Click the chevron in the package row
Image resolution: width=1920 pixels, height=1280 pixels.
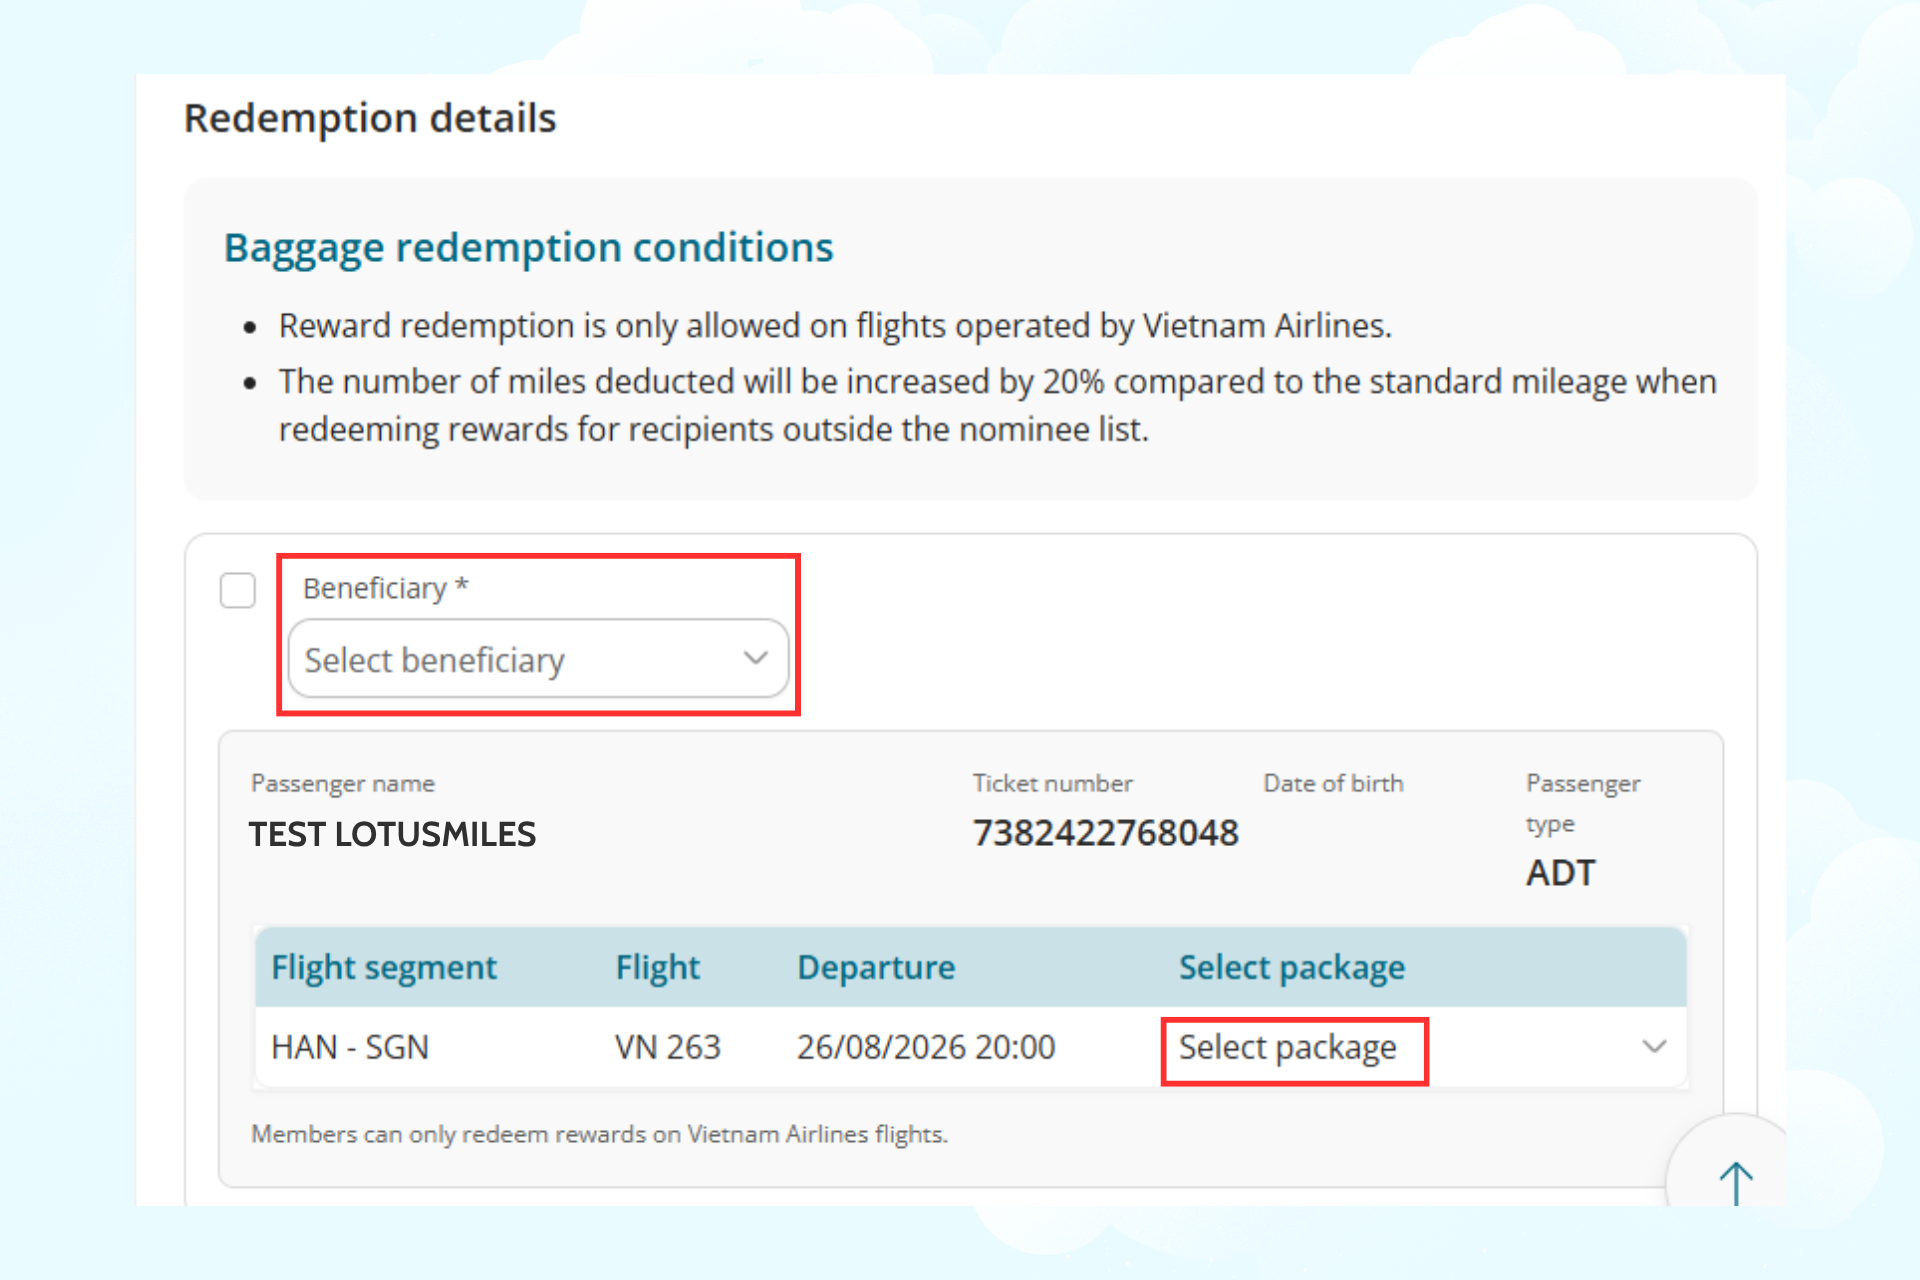(x=1655, y=1047)
